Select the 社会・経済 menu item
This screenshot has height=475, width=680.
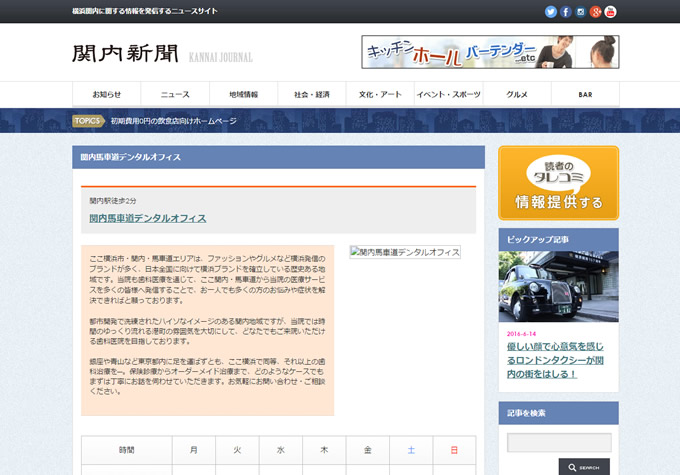tap(312, 94)
